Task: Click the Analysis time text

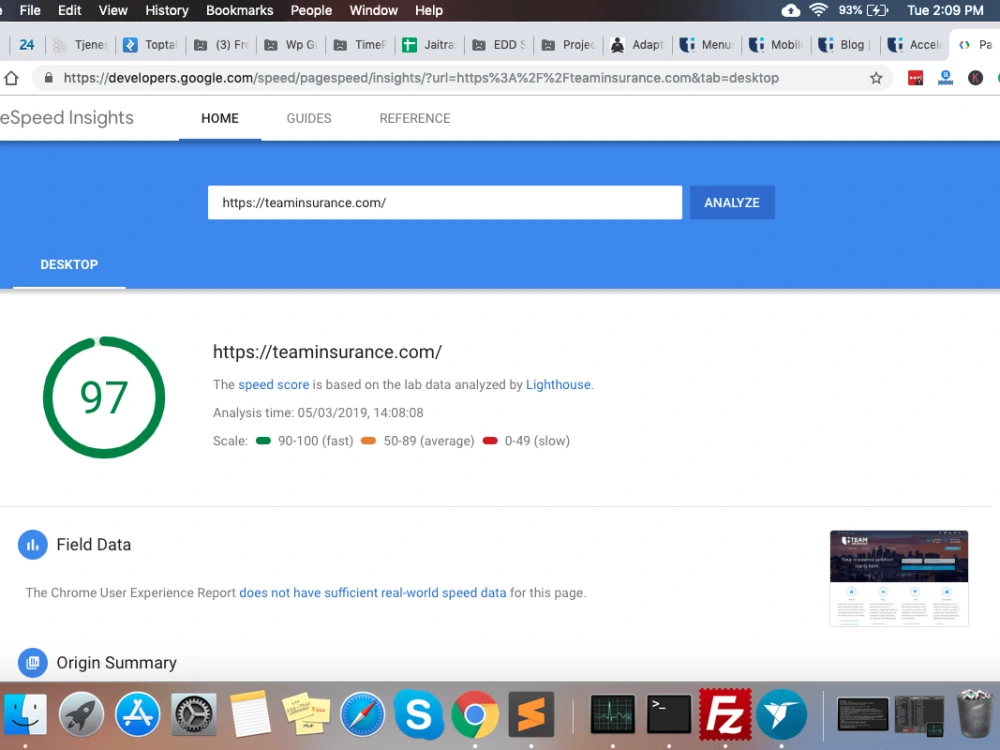Action: 318,413
